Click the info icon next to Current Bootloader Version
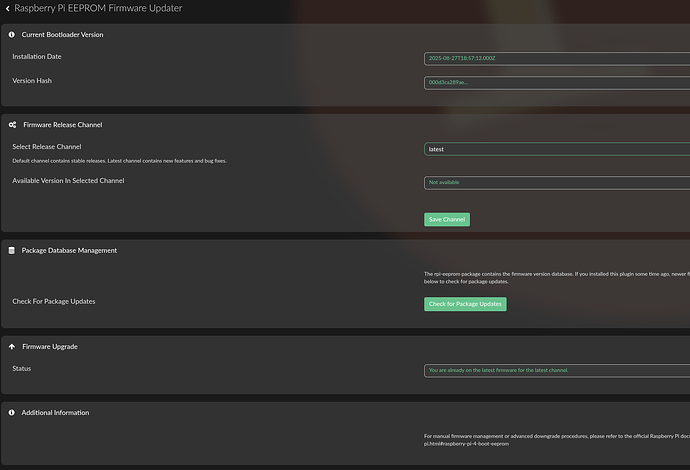This screenshot has height=470, width=690. 11,35
